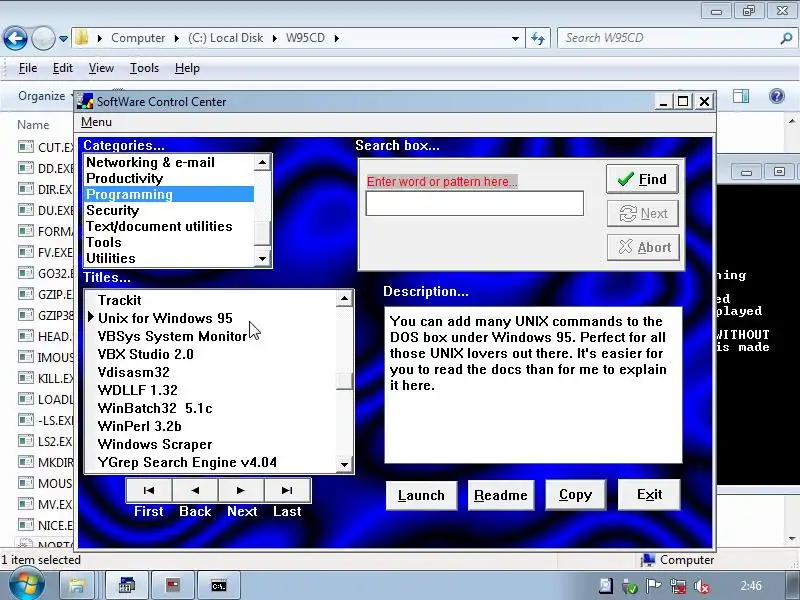Click the Explorer folder taskbar icon
The width and height of the screenshot is (800, 600).
click(x=77, y=585)
